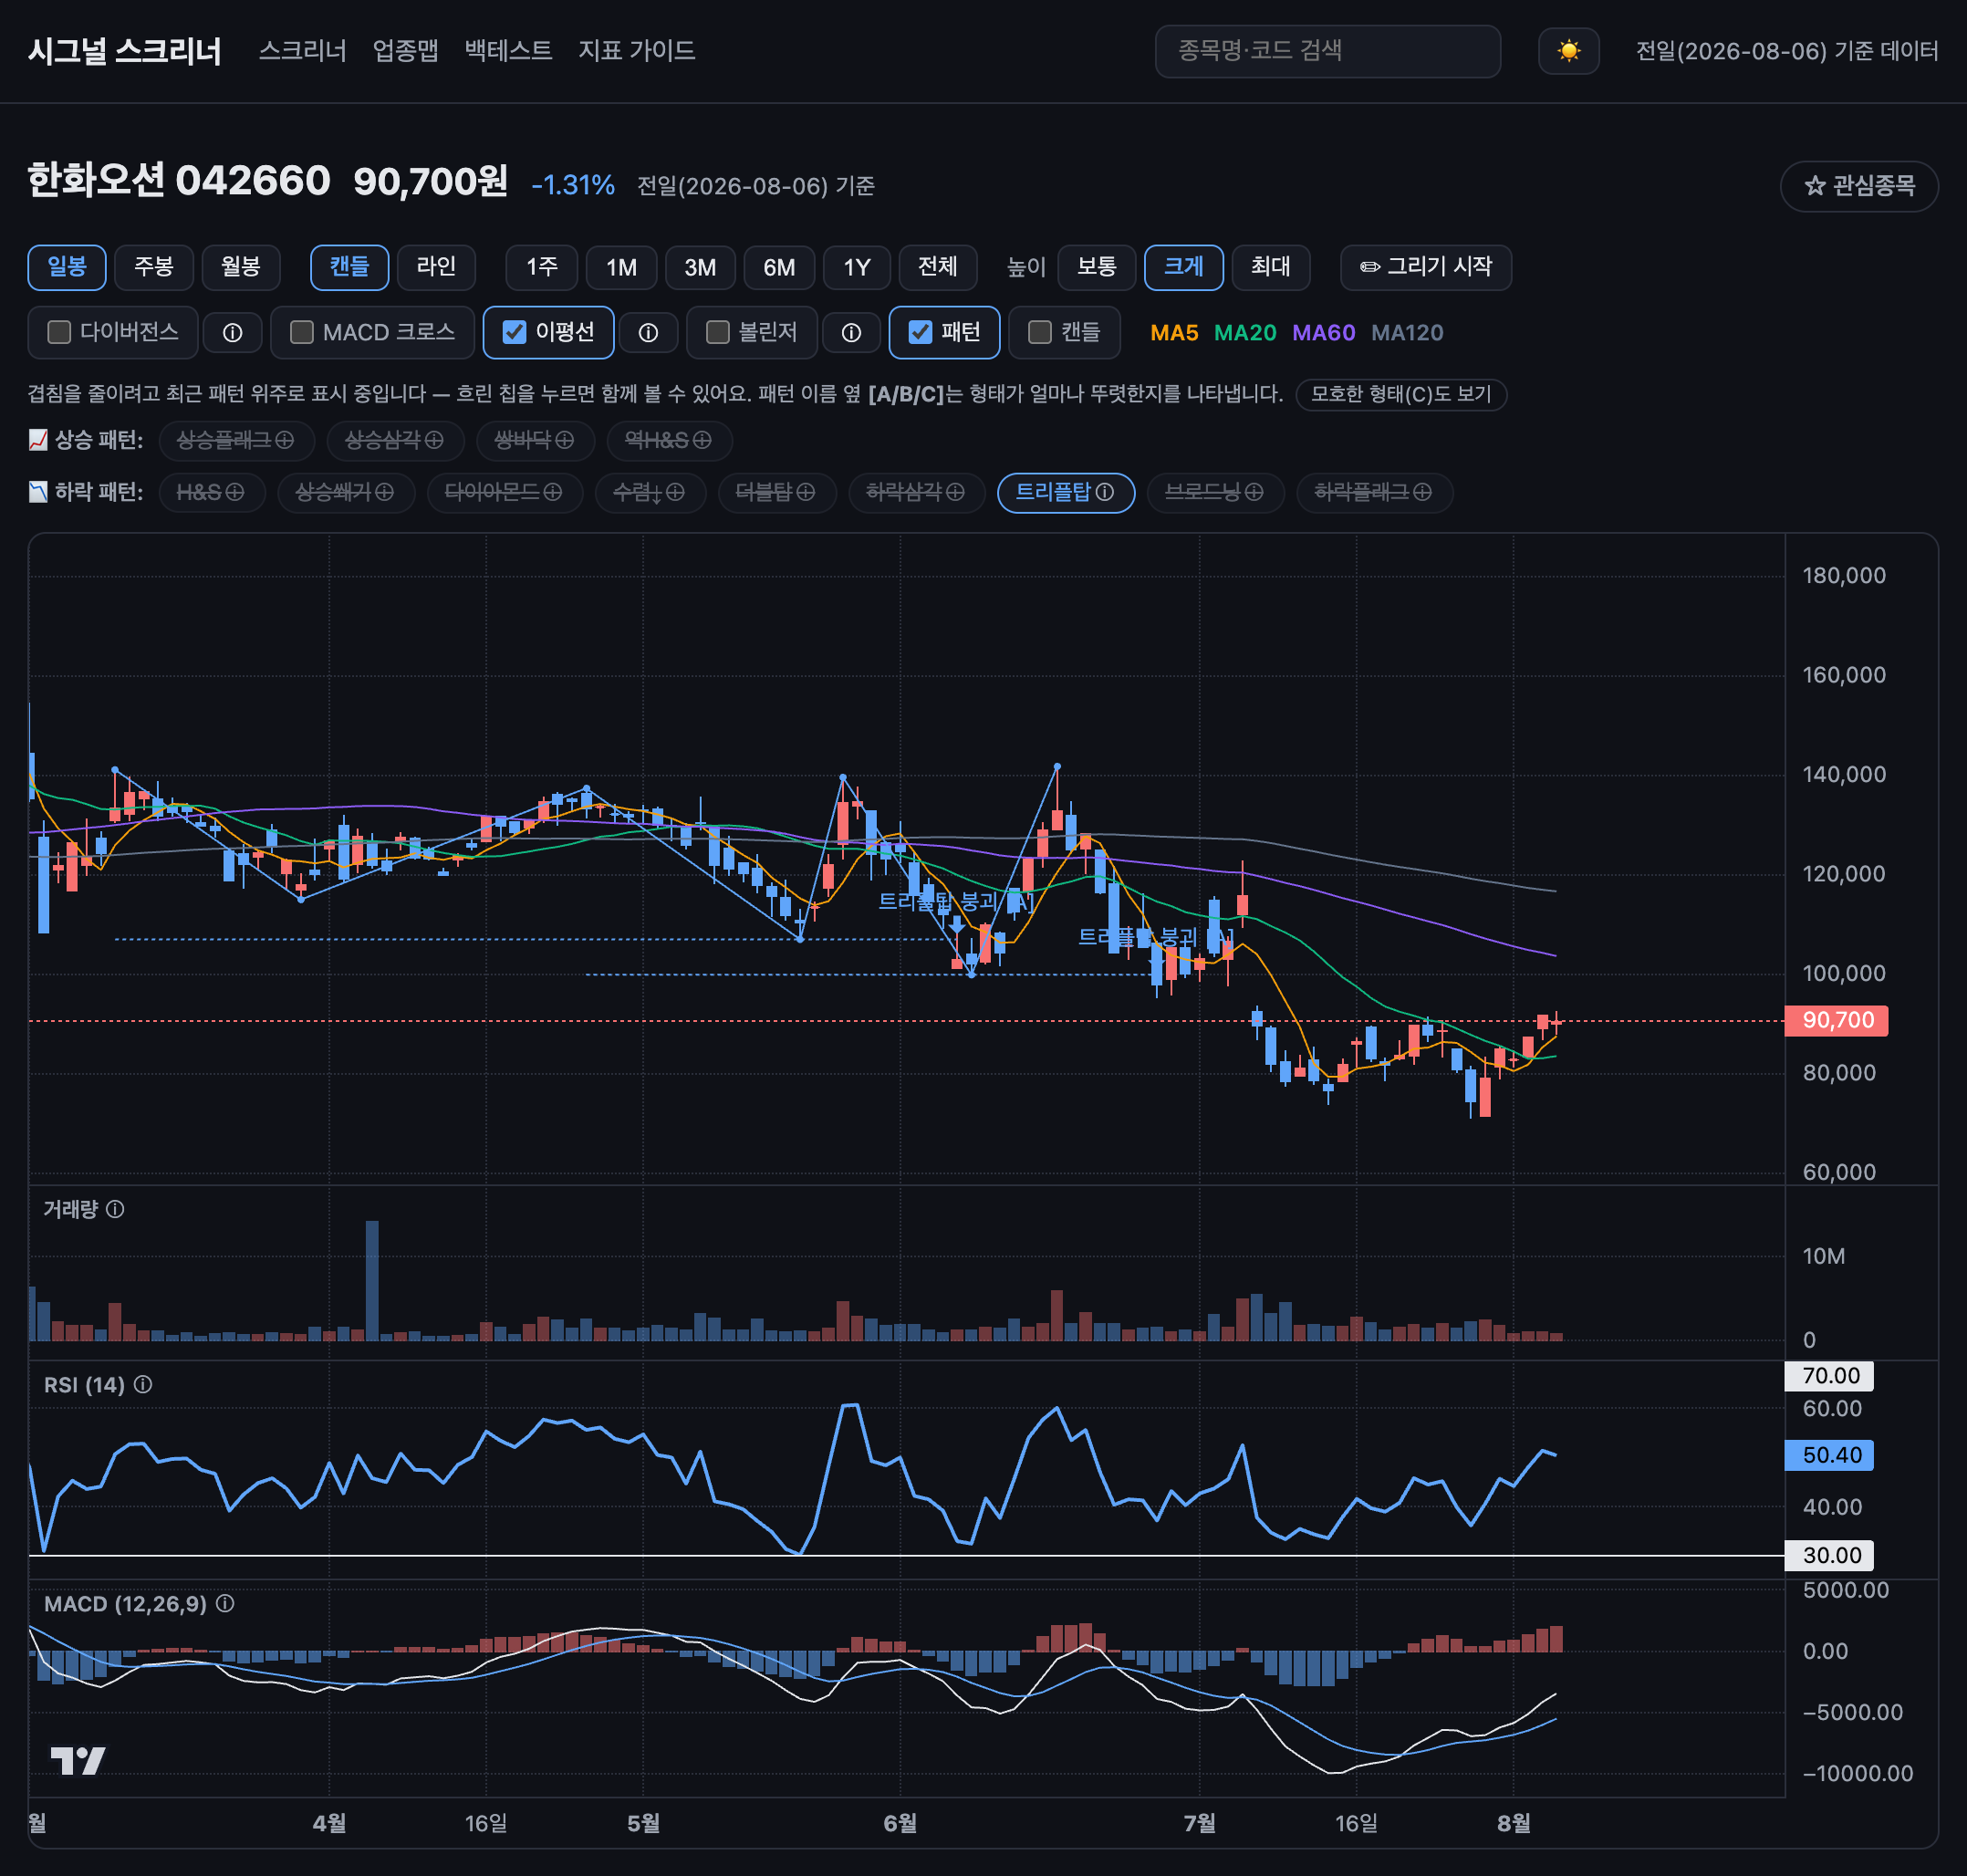Show the 상승삼각 pattern chip
This screenshot has width=1967, height=1876.
tap(396, 441)
